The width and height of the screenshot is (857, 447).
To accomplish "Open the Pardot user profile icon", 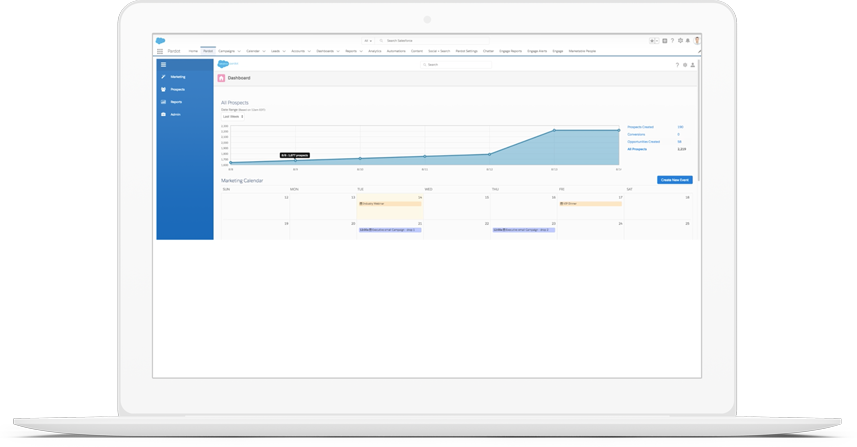I will 693,65.
